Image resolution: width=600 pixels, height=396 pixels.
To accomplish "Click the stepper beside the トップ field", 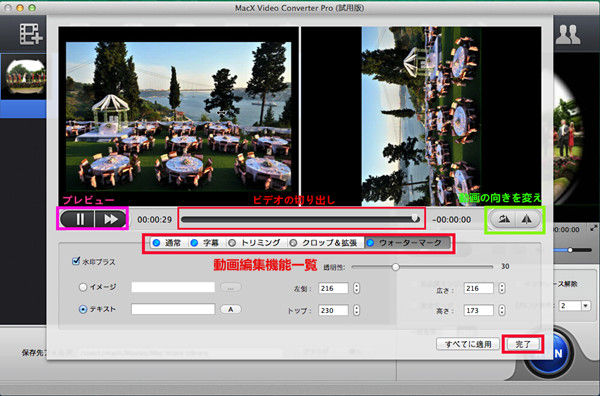I will click(356, 310).
